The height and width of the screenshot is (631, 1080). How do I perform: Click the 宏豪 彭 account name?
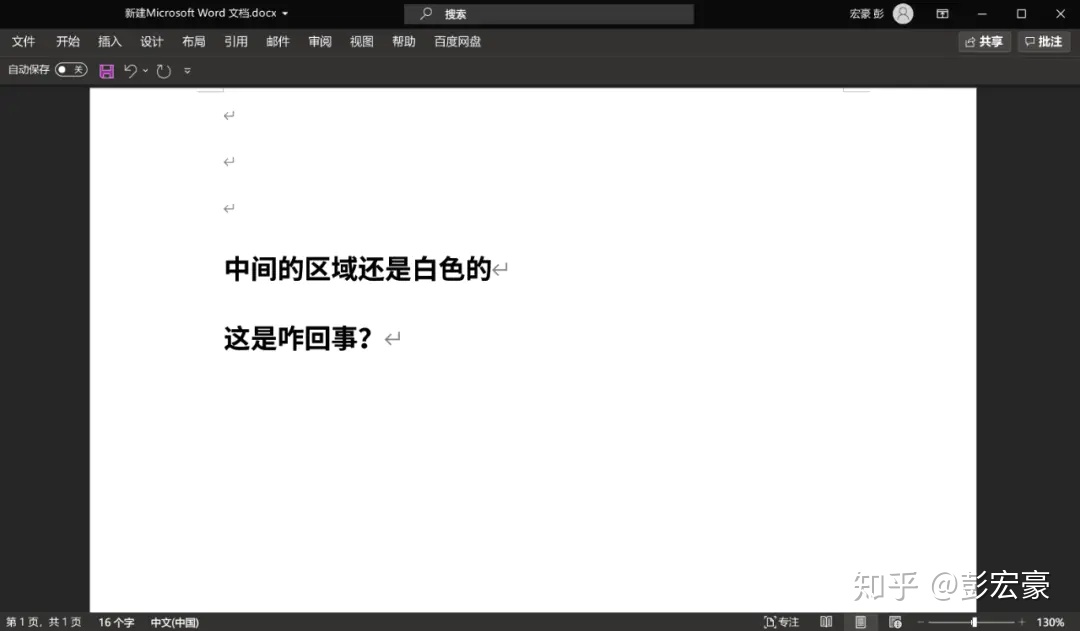coord(866,14)
